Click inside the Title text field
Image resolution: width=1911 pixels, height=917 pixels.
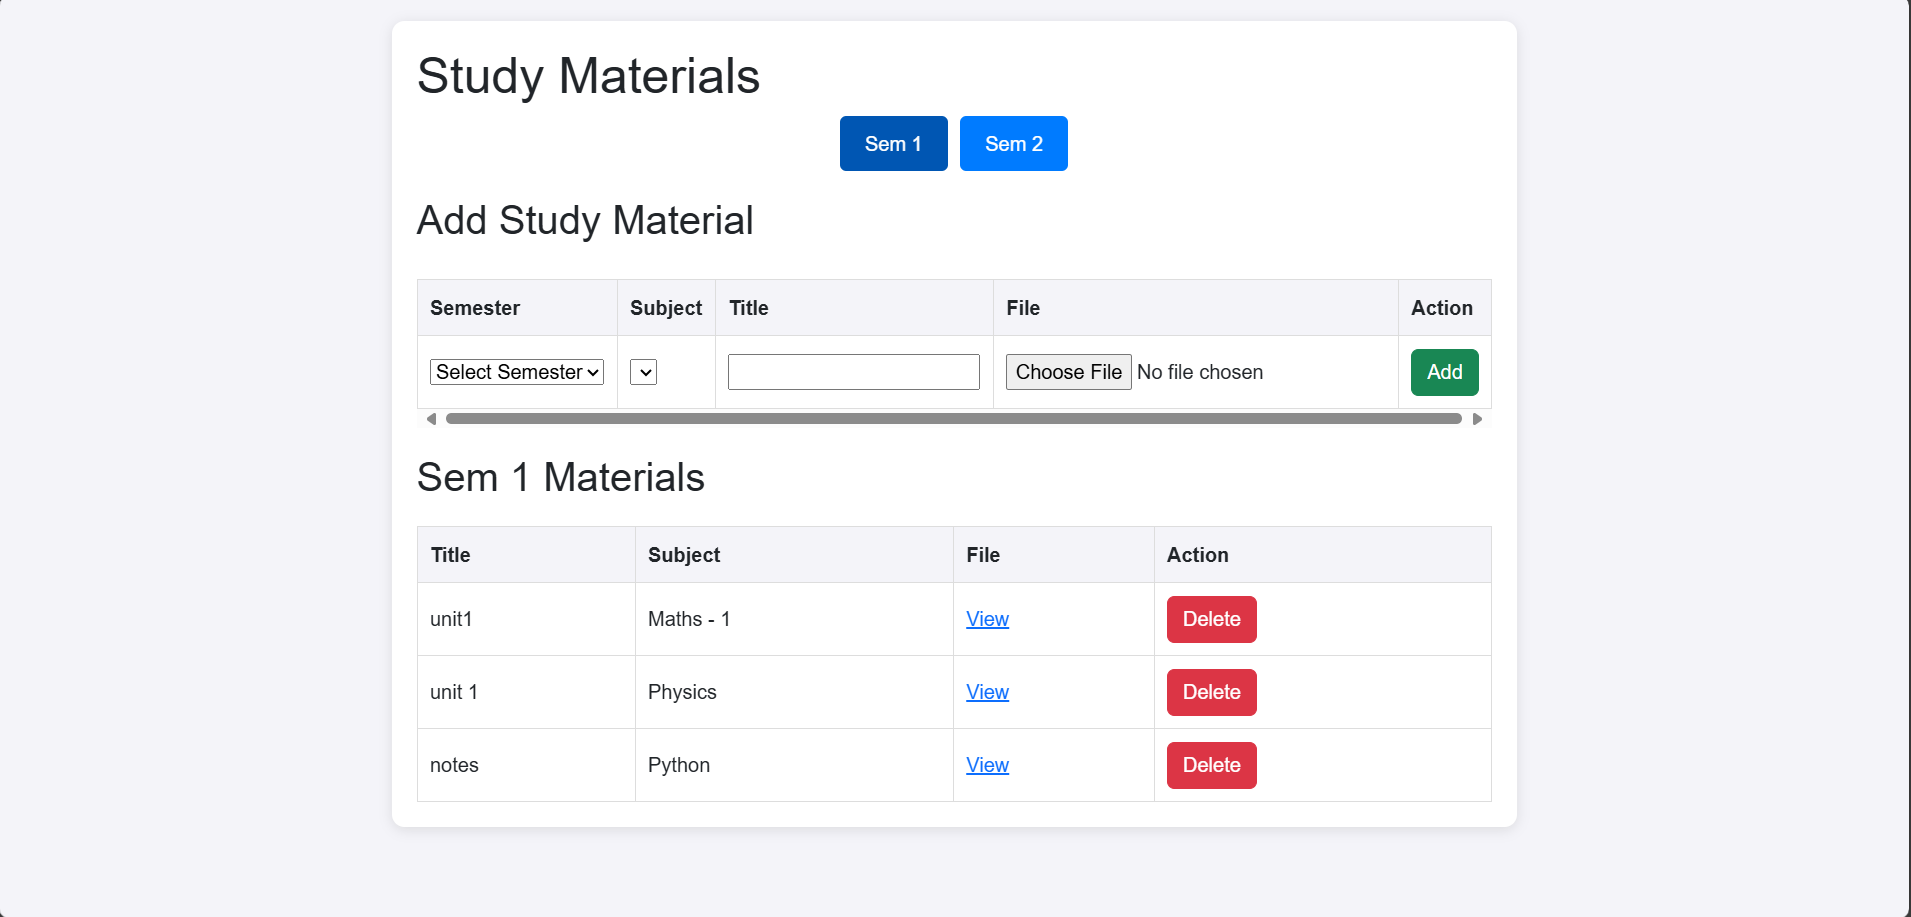click(x=853, y=371)
